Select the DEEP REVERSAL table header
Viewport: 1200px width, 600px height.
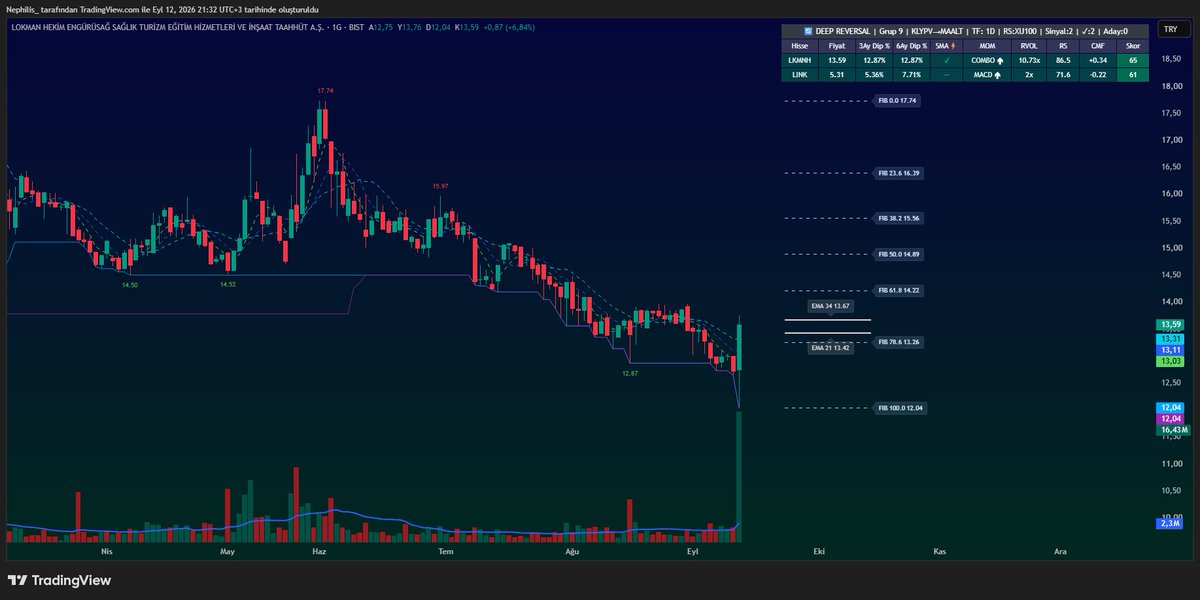967,31
